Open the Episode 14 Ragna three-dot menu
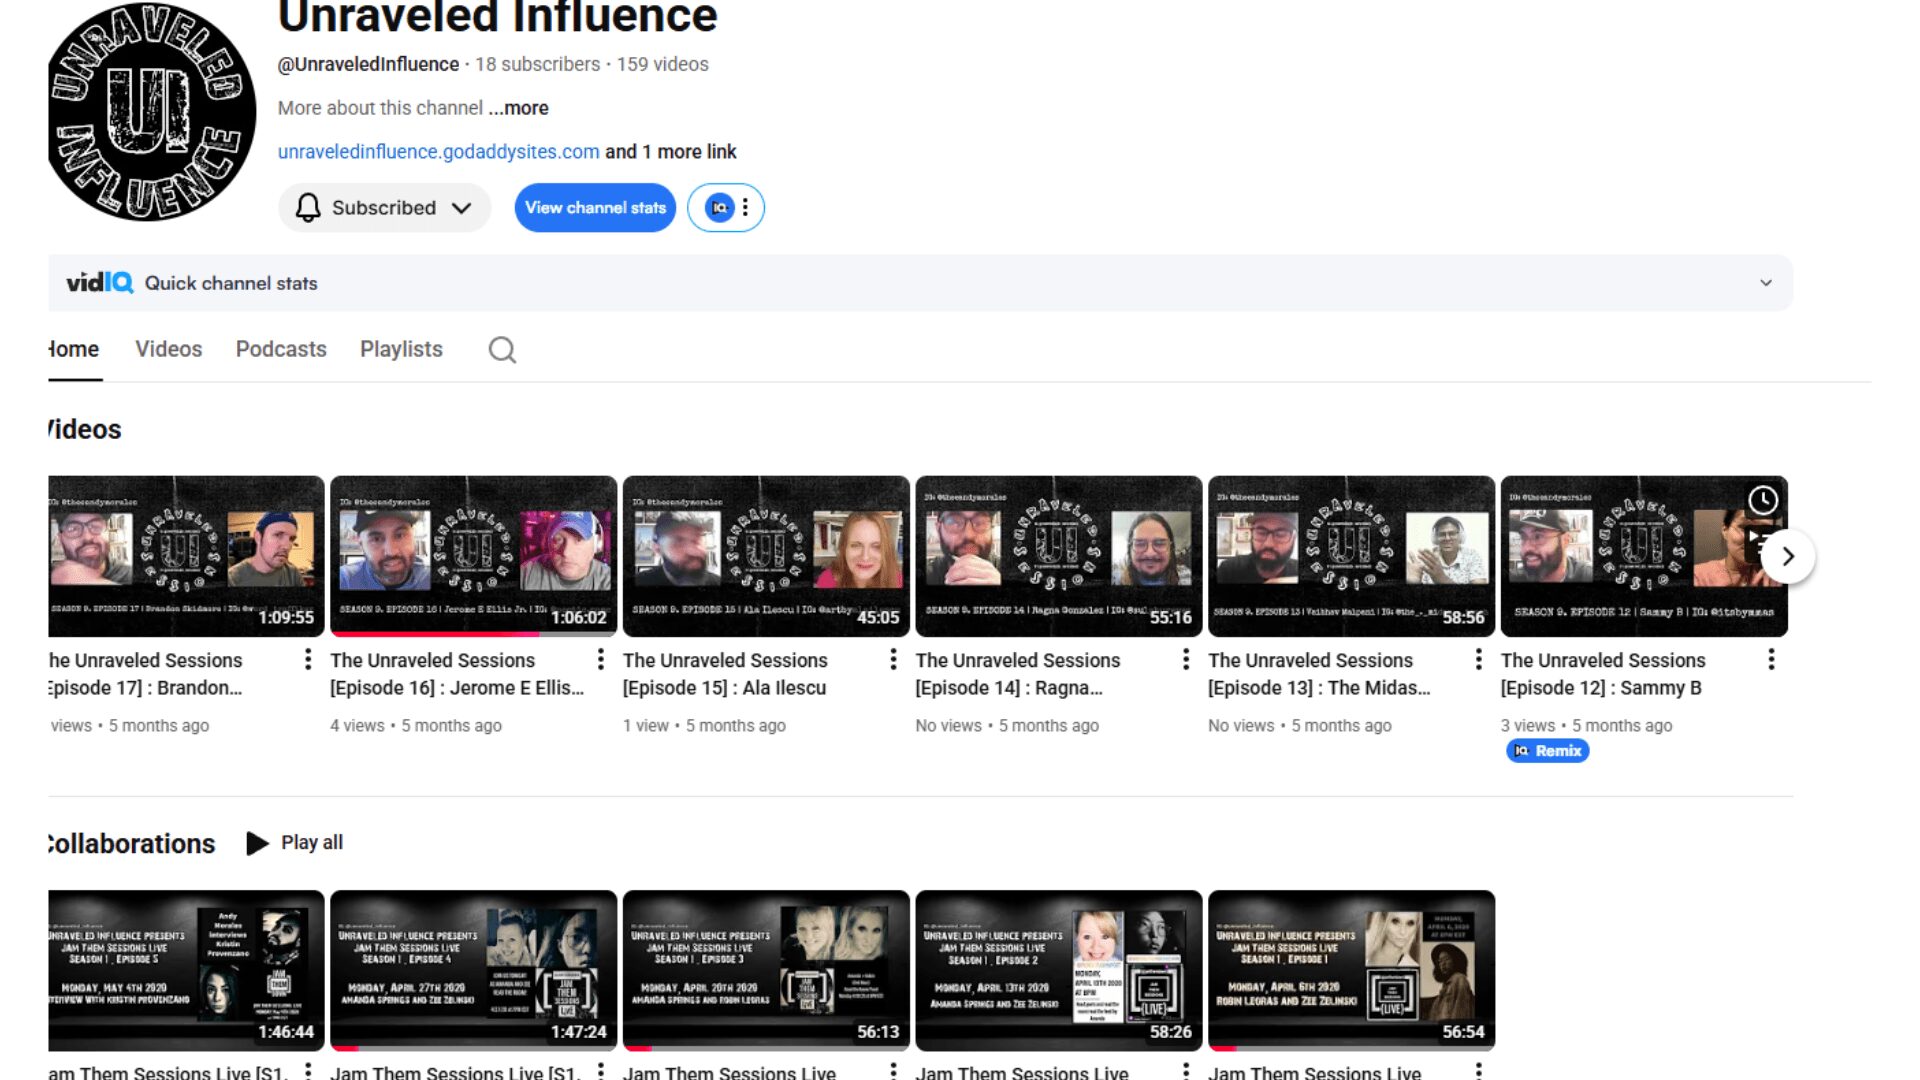Viewport: 1920px width, 1080px height. pyautogui.click(x=1185, y=659)
